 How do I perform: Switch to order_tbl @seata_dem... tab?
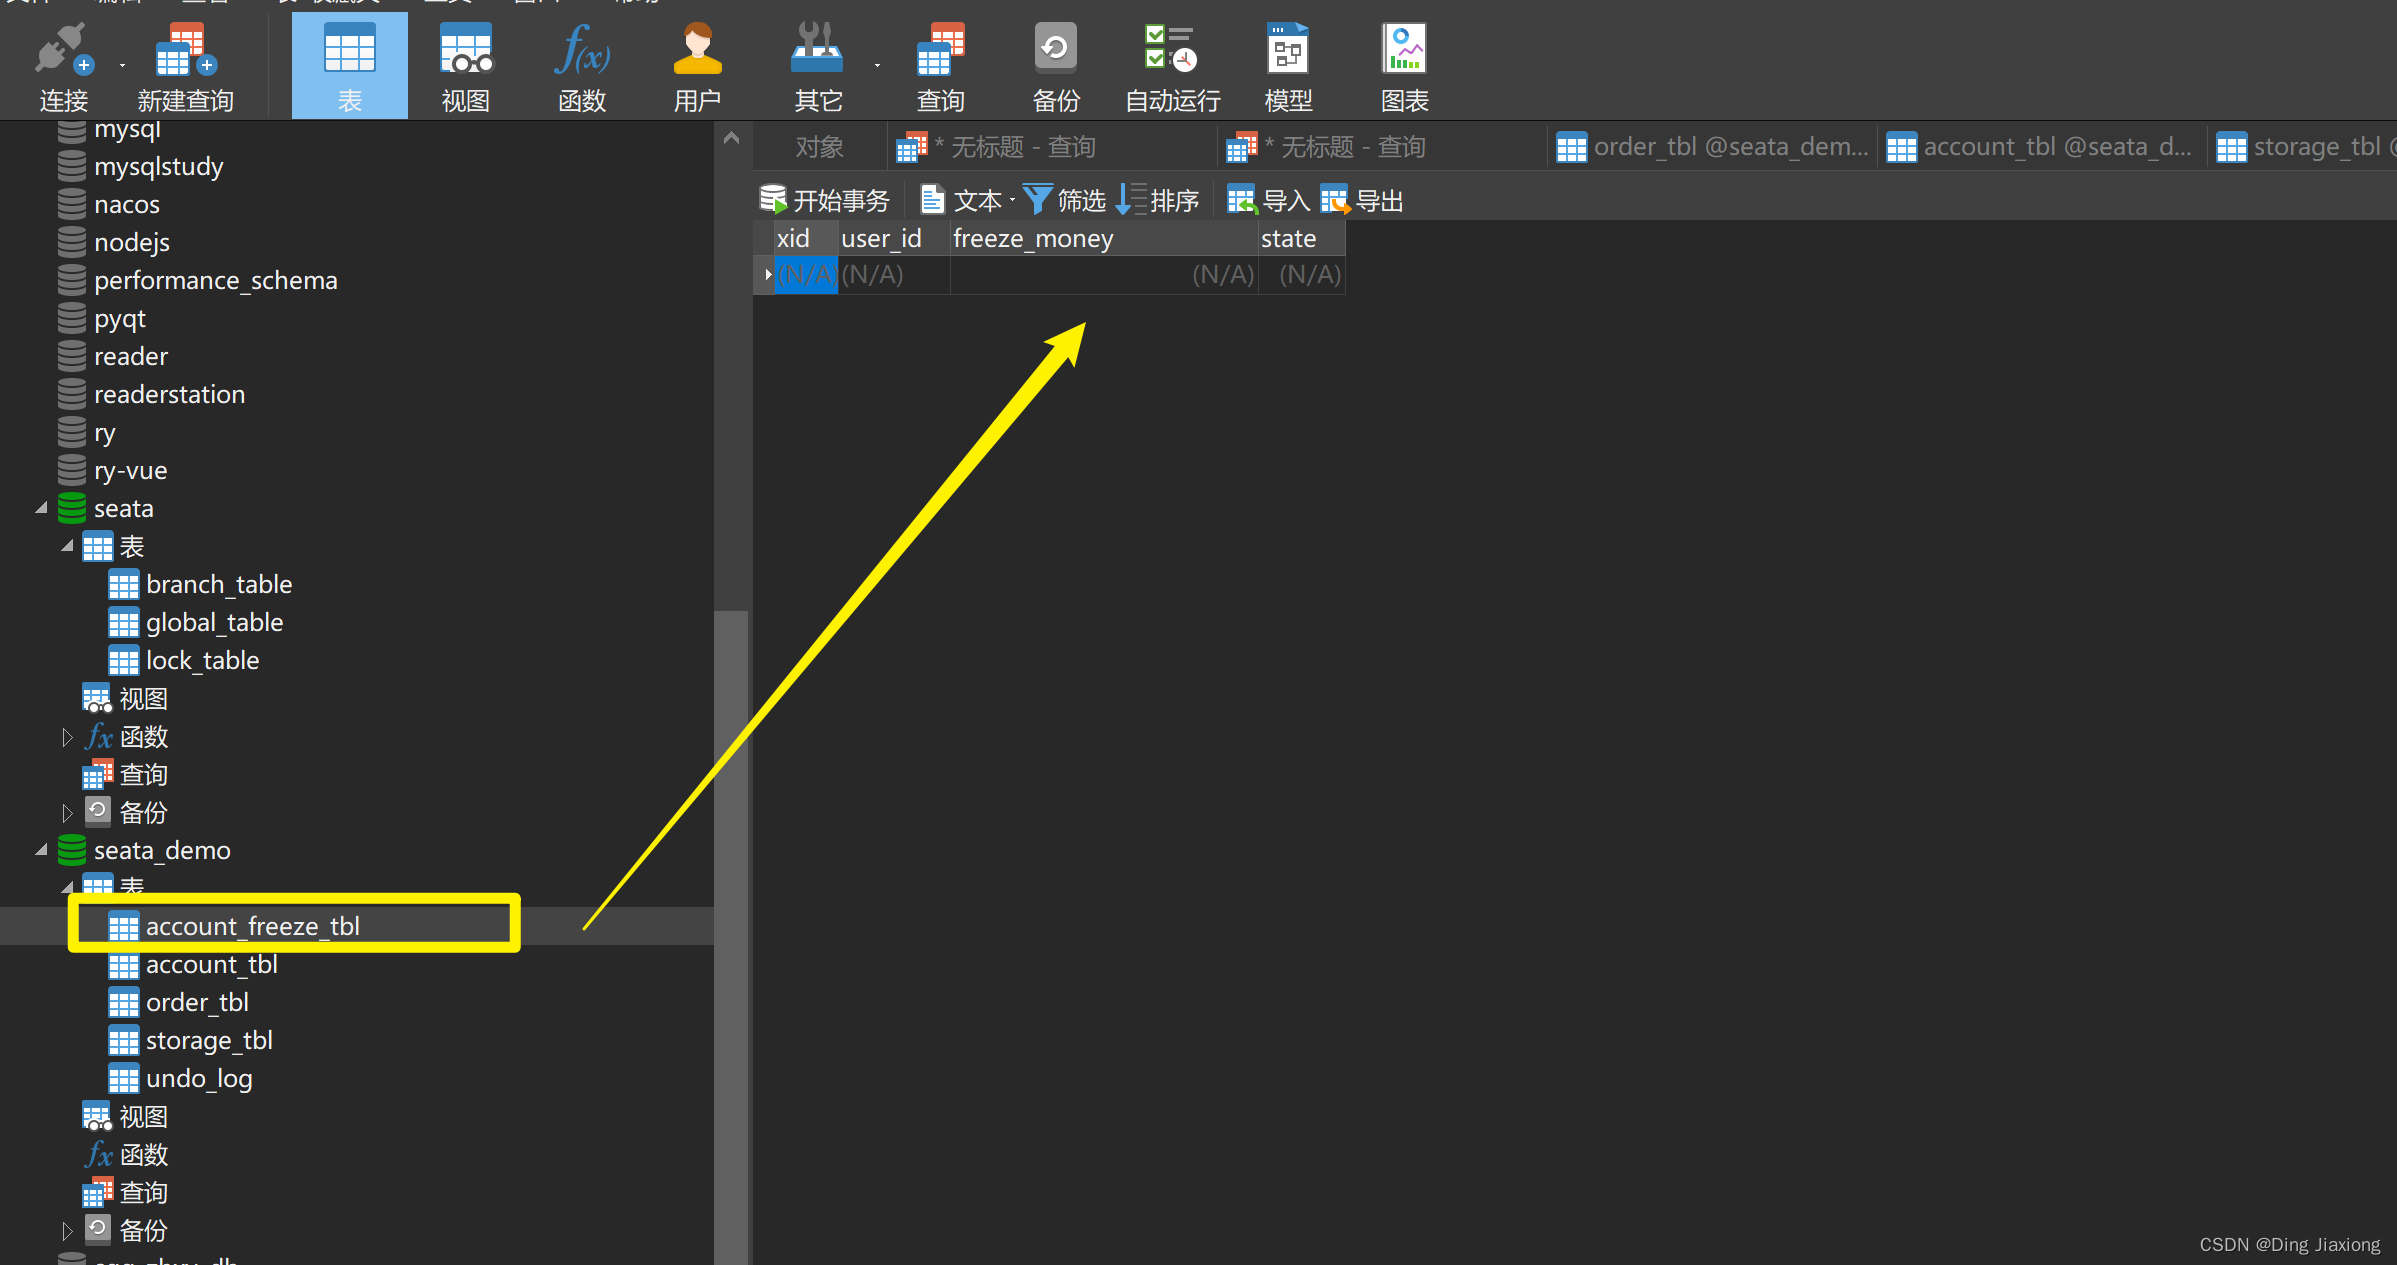[x=1712, y=147]
